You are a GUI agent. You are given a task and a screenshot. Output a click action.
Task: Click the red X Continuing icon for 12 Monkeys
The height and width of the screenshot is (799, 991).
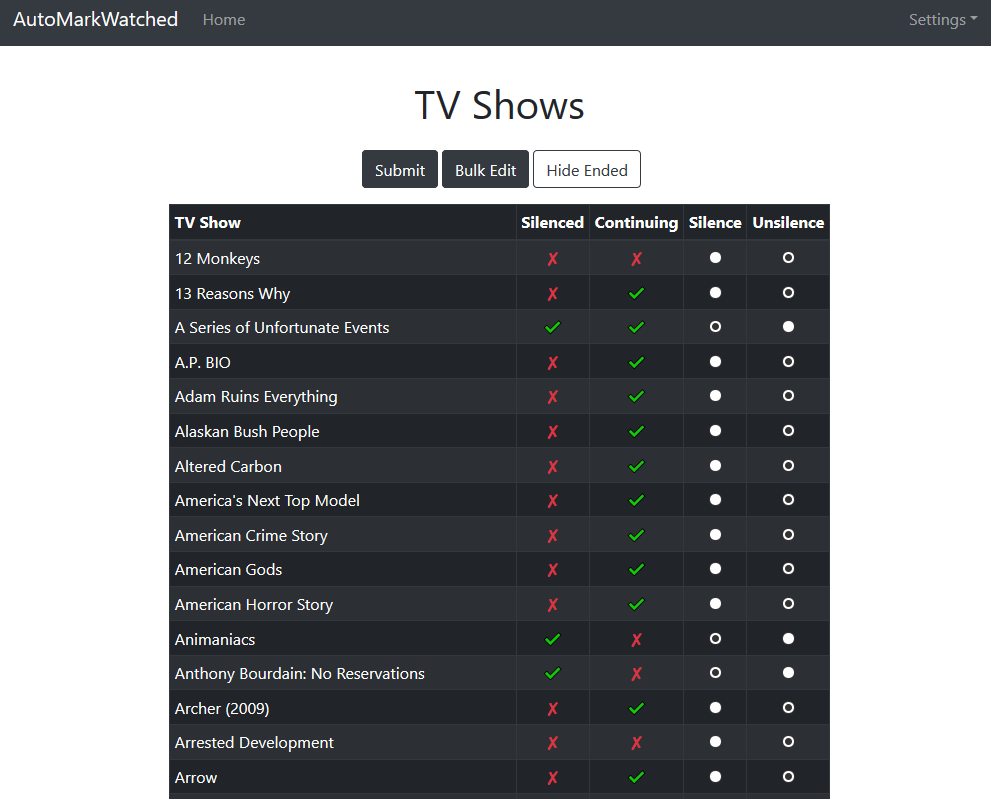tap(636, 259)
